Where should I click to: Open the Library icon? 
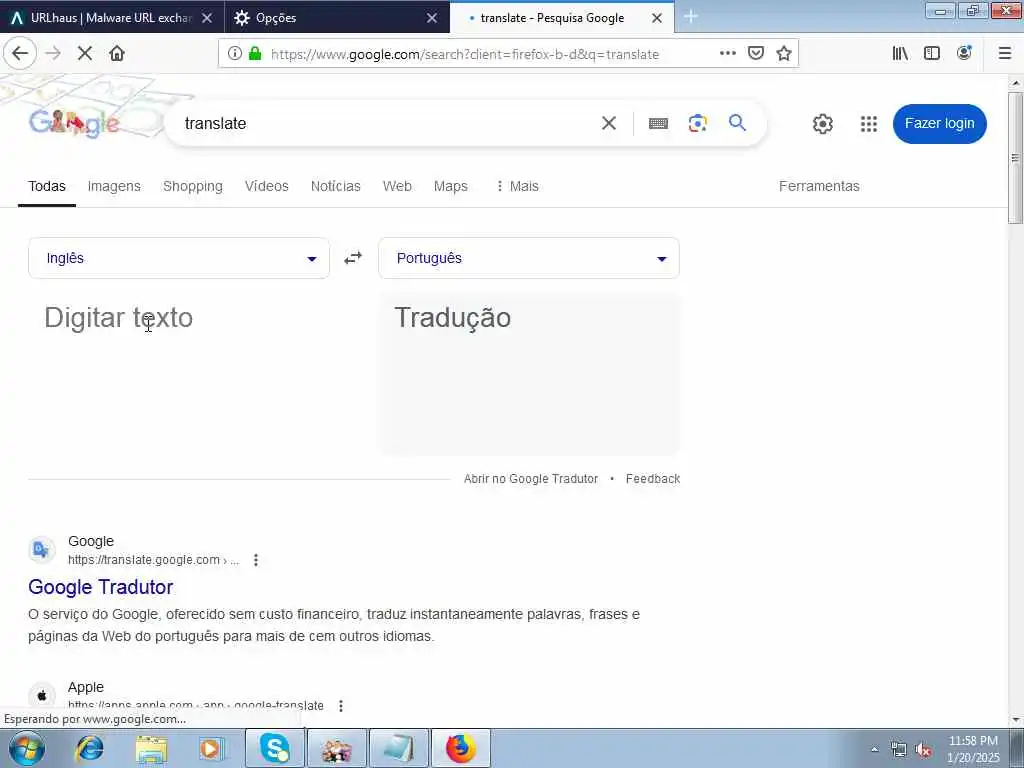[900, 54]
